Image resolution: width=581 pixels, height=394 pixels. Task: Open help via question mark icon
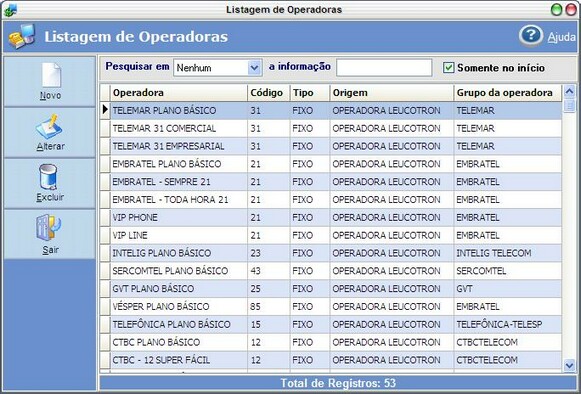[x=531, y=36]
